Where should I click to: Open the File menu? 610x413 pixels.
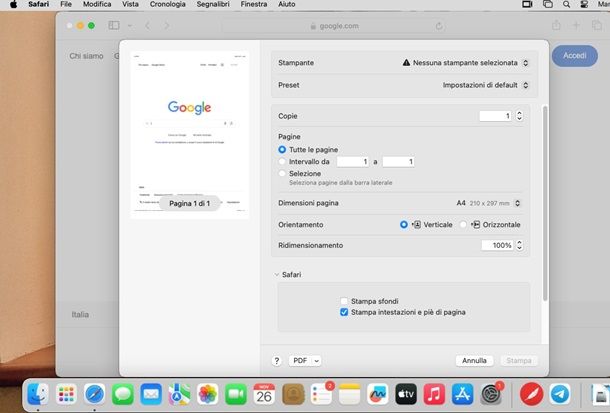(66, 4)
